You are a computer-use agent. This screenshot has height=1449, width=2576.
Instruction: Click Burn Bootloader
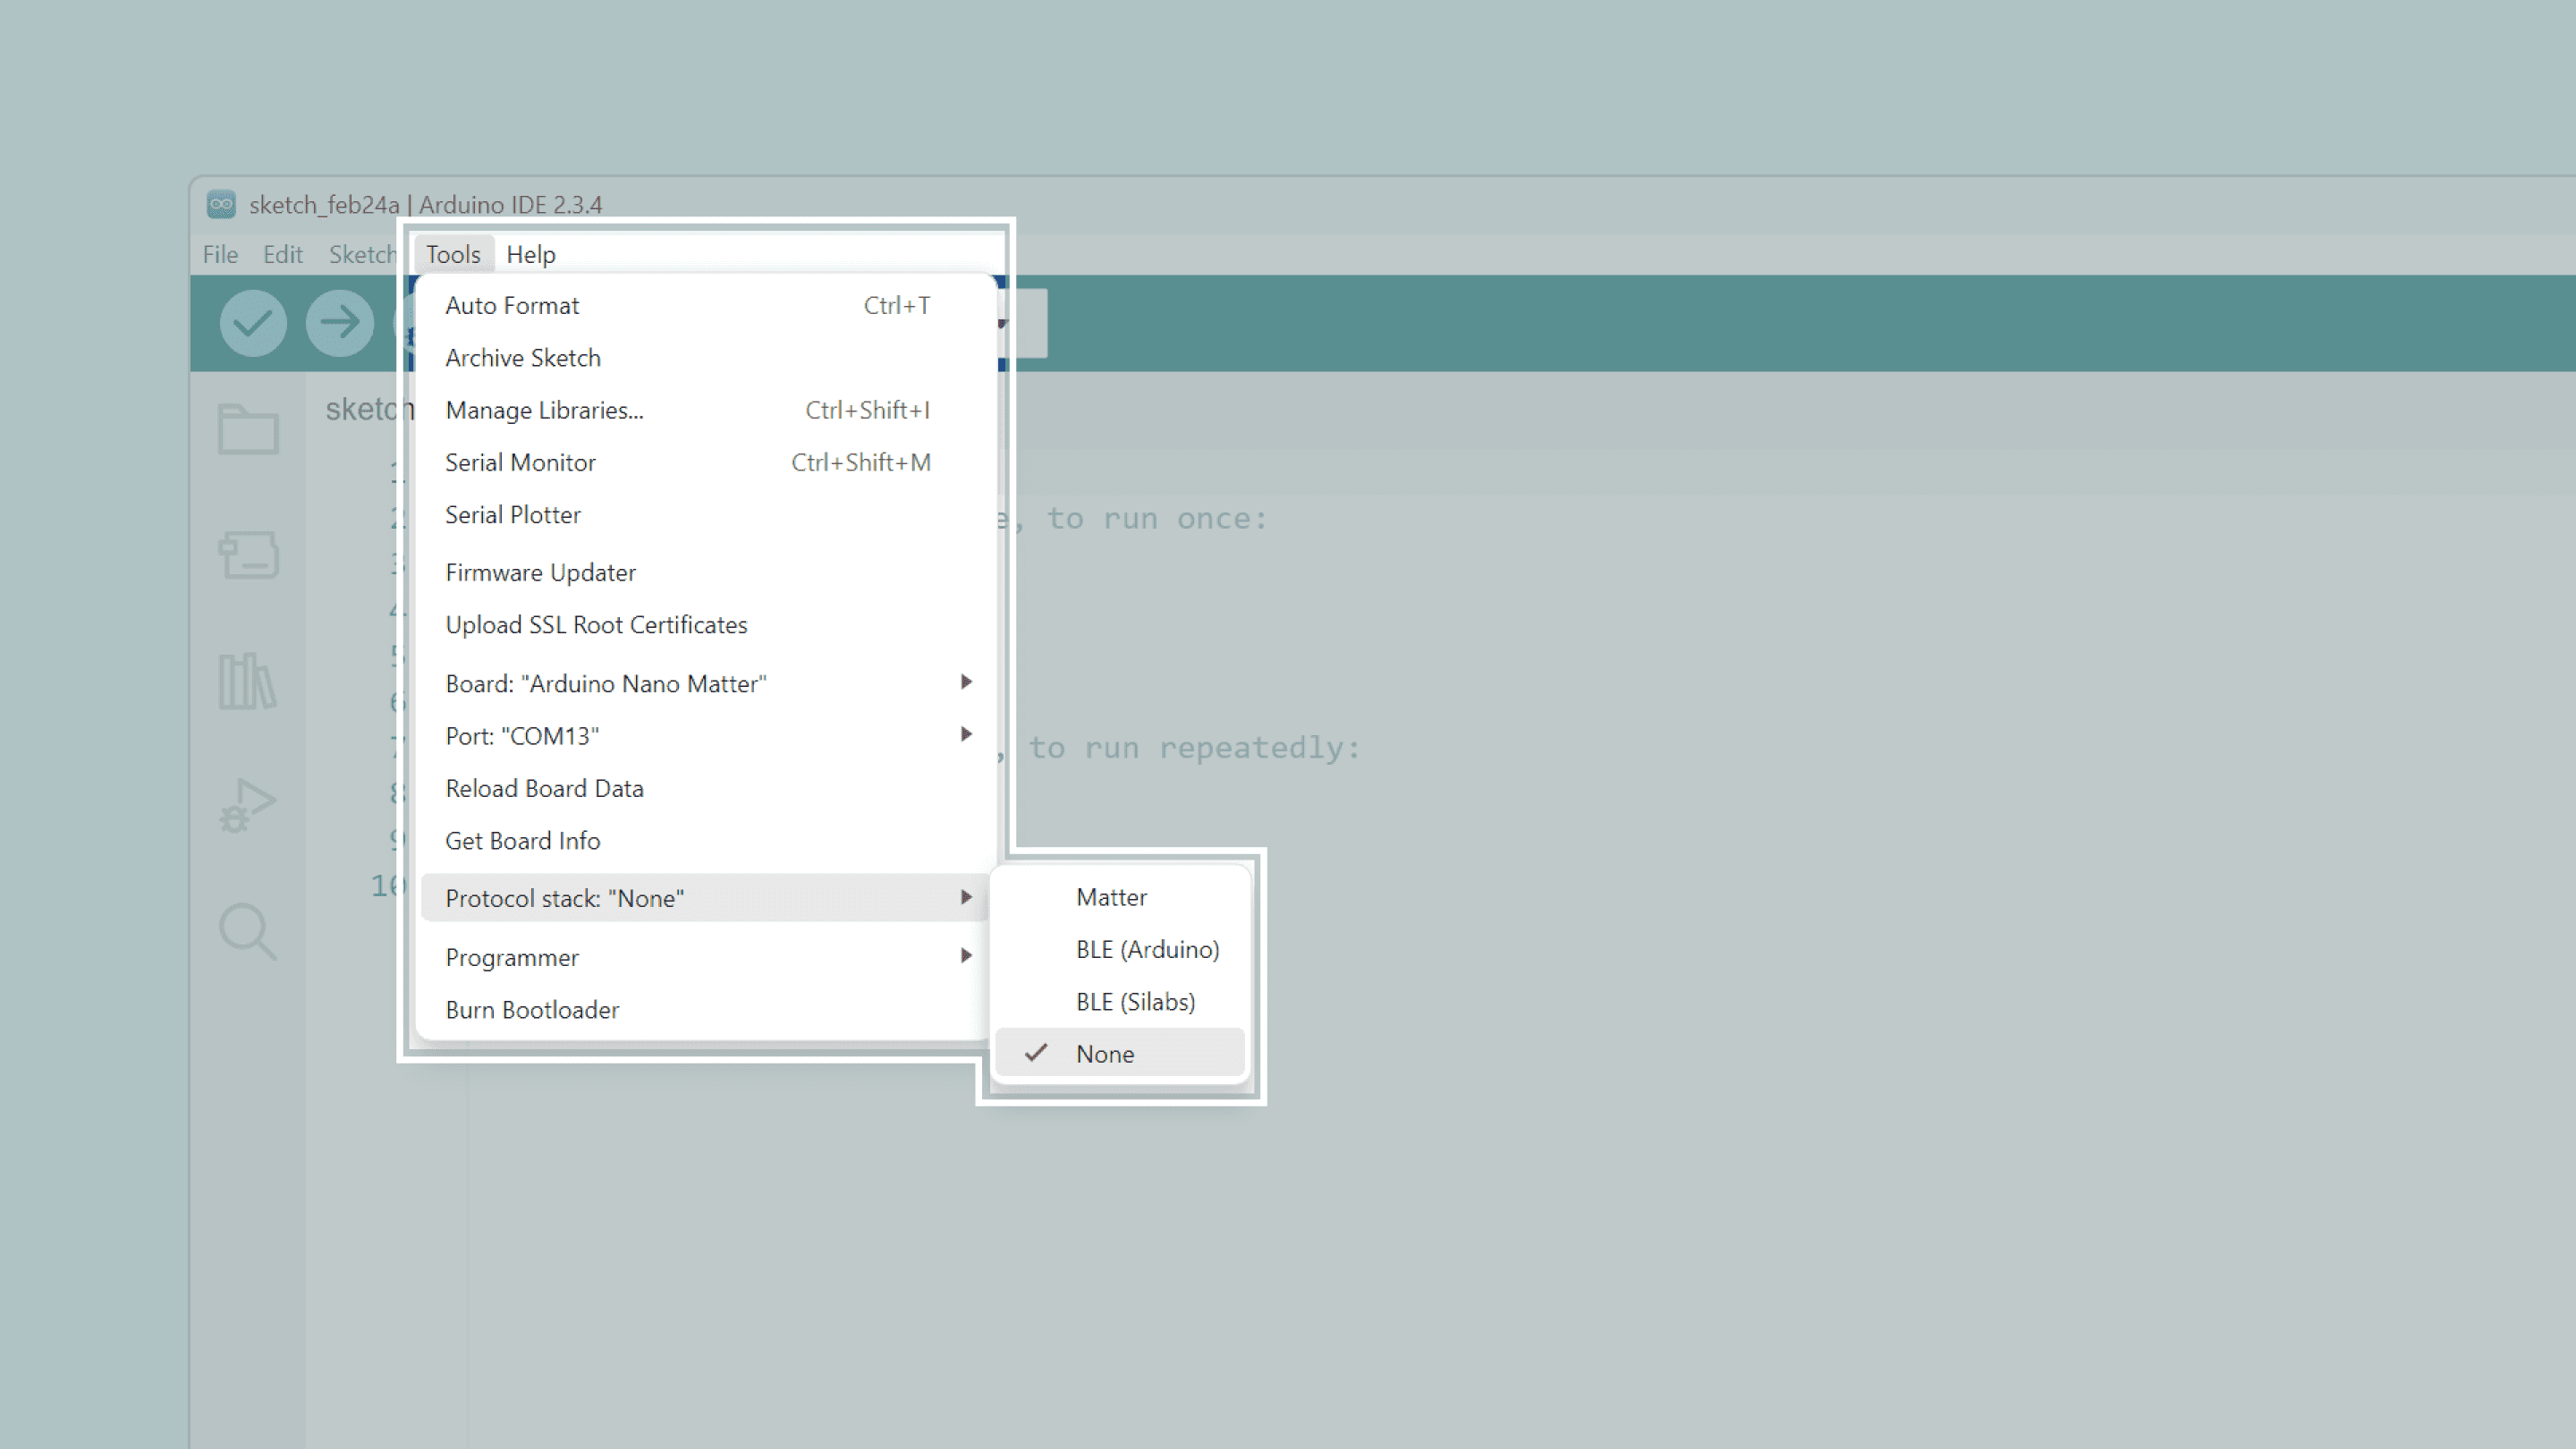(532, 1010)
